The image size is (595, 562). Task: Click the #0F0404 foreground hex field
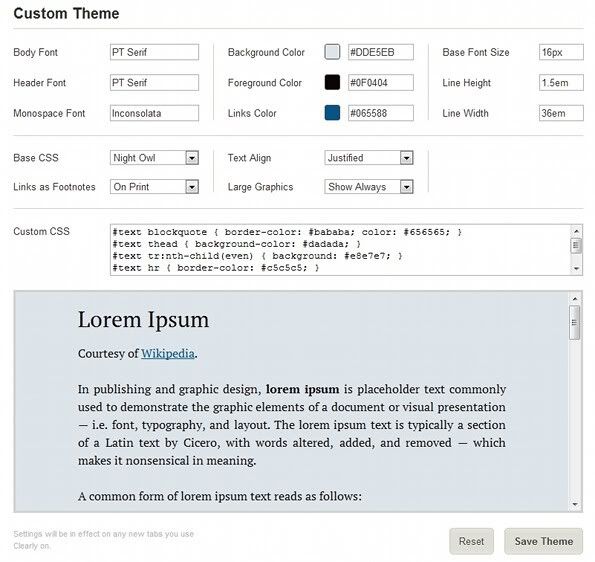[381, 83]
